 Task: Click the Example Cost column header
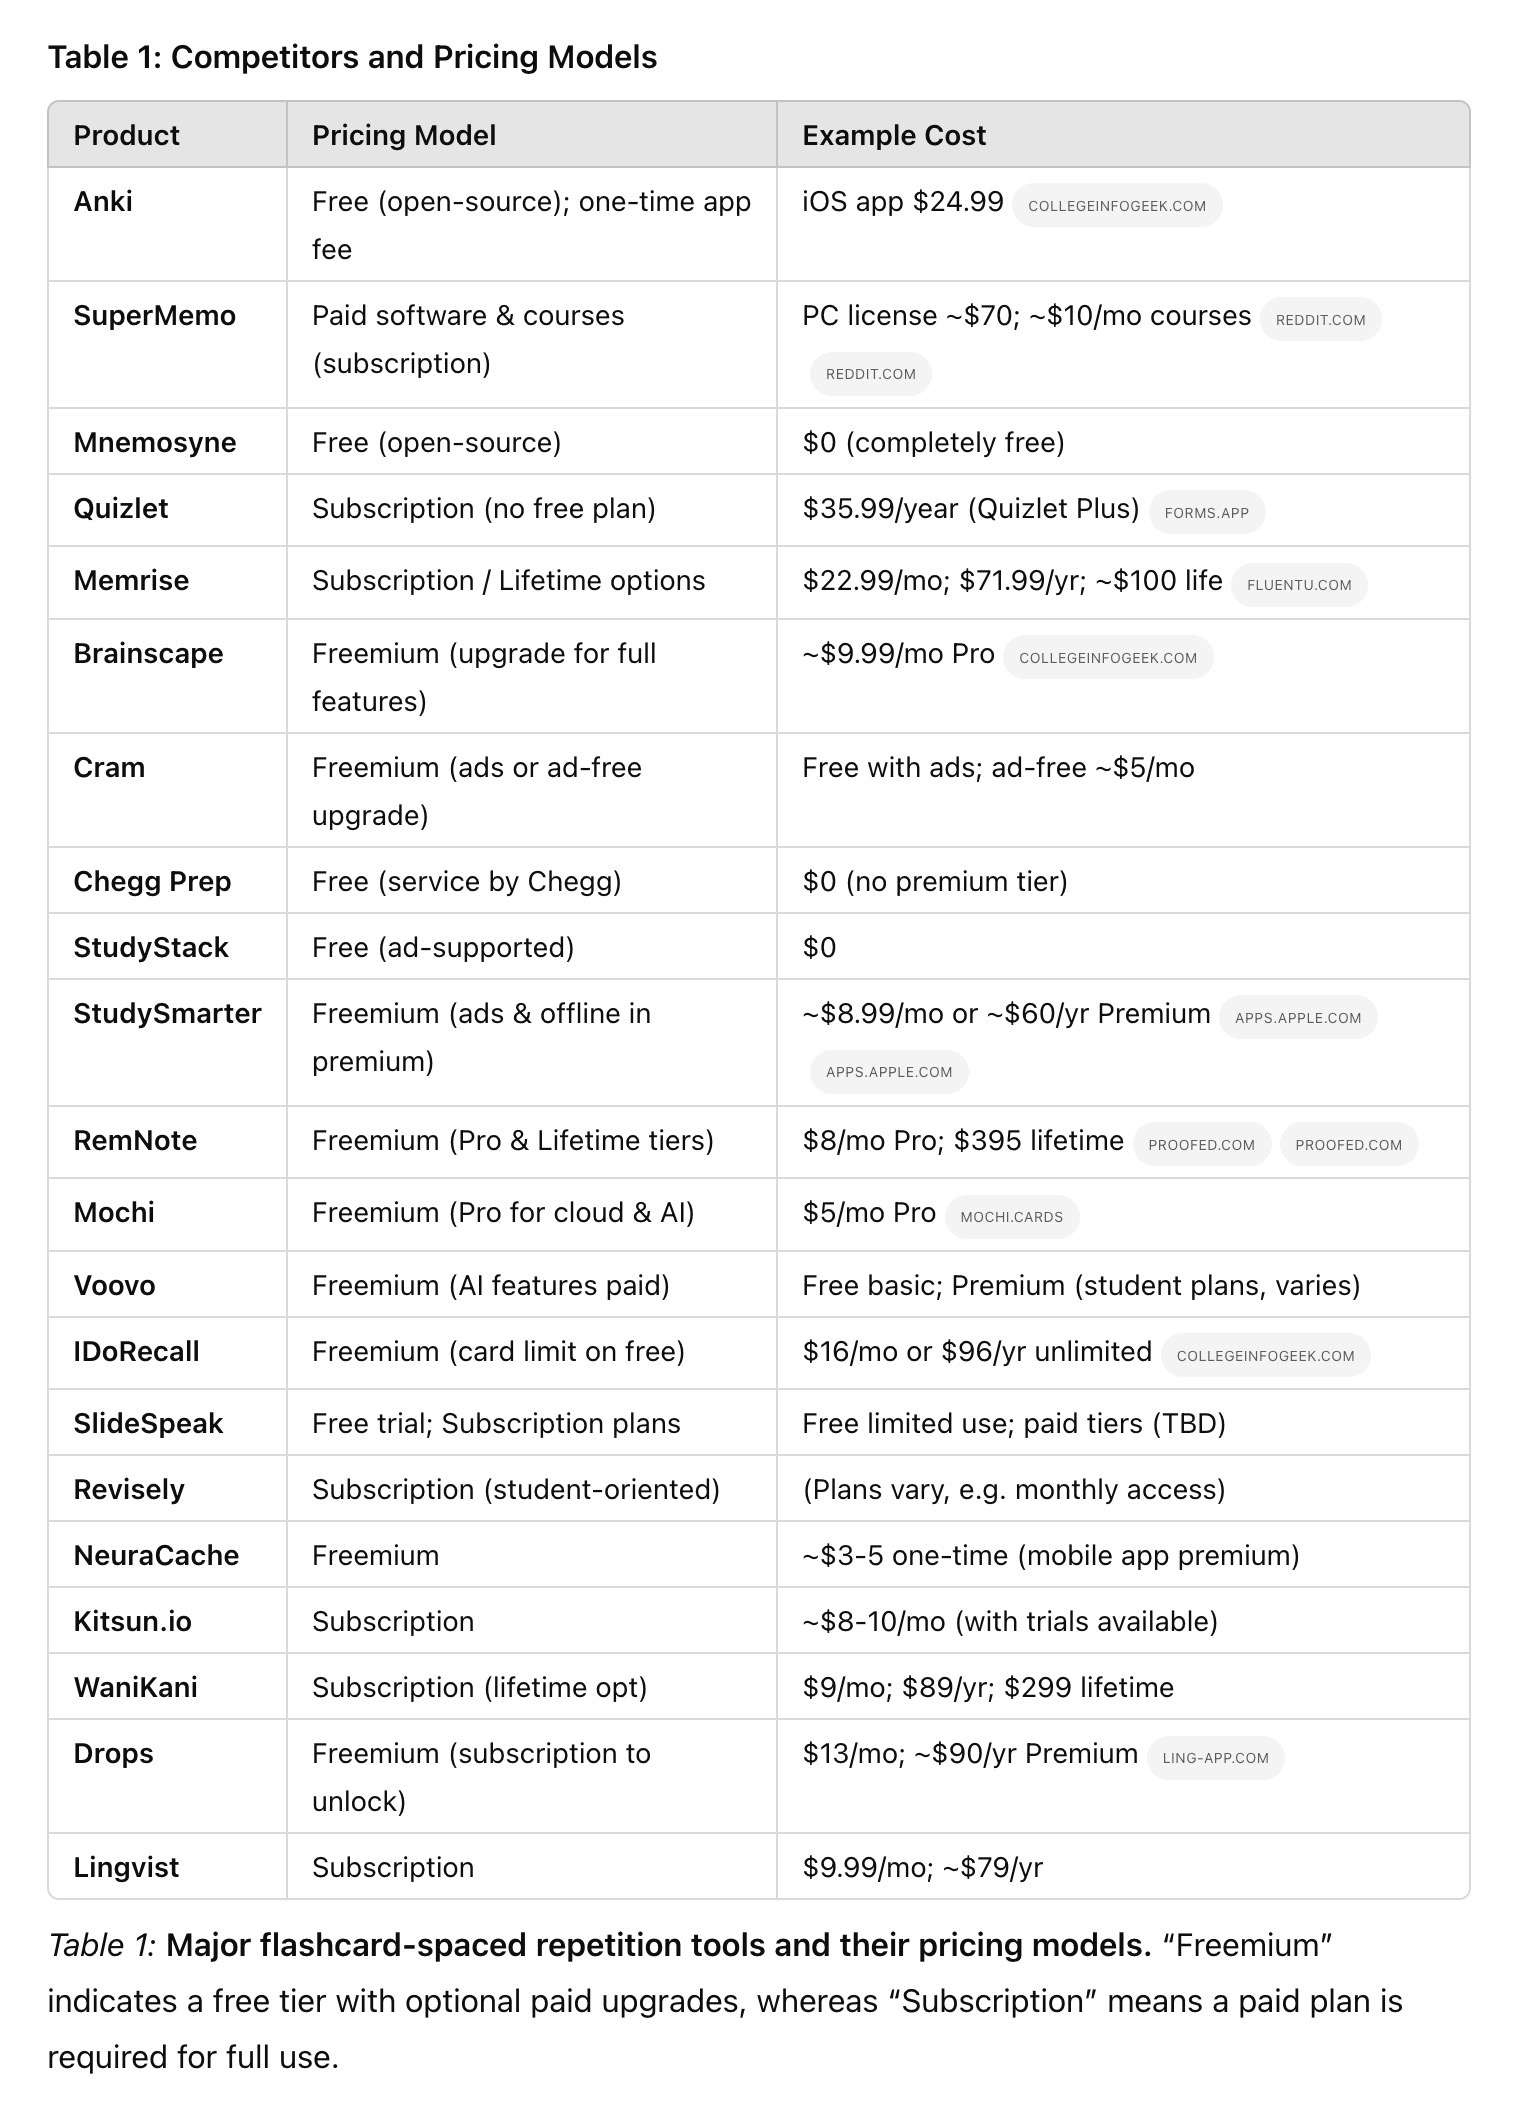coord(894,135)
